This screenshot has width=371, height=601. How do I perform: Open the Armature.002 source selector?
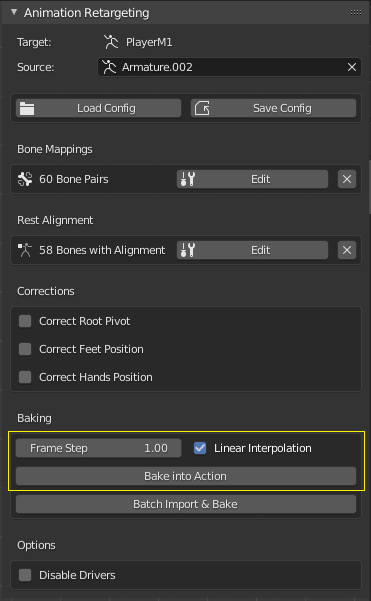pos(229,67)
